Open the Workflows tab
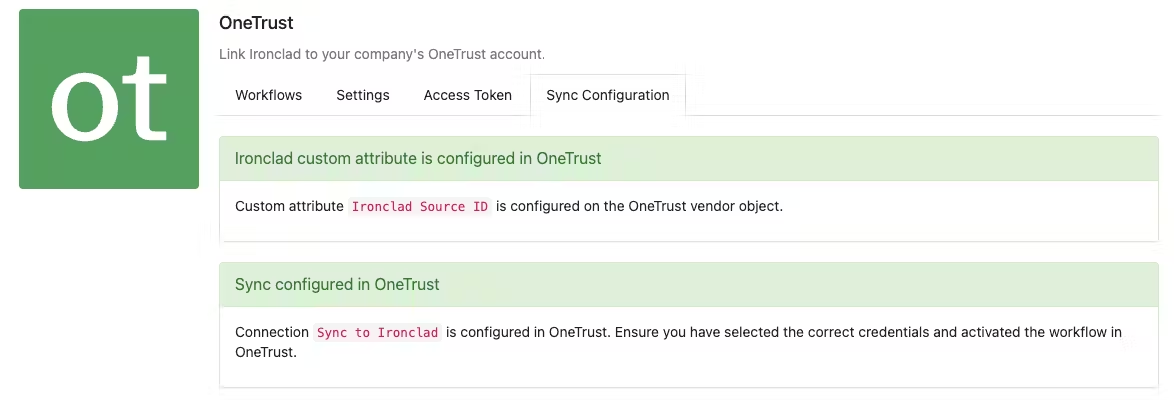This screenshot has width=1174, height=400. coord(268,95)
